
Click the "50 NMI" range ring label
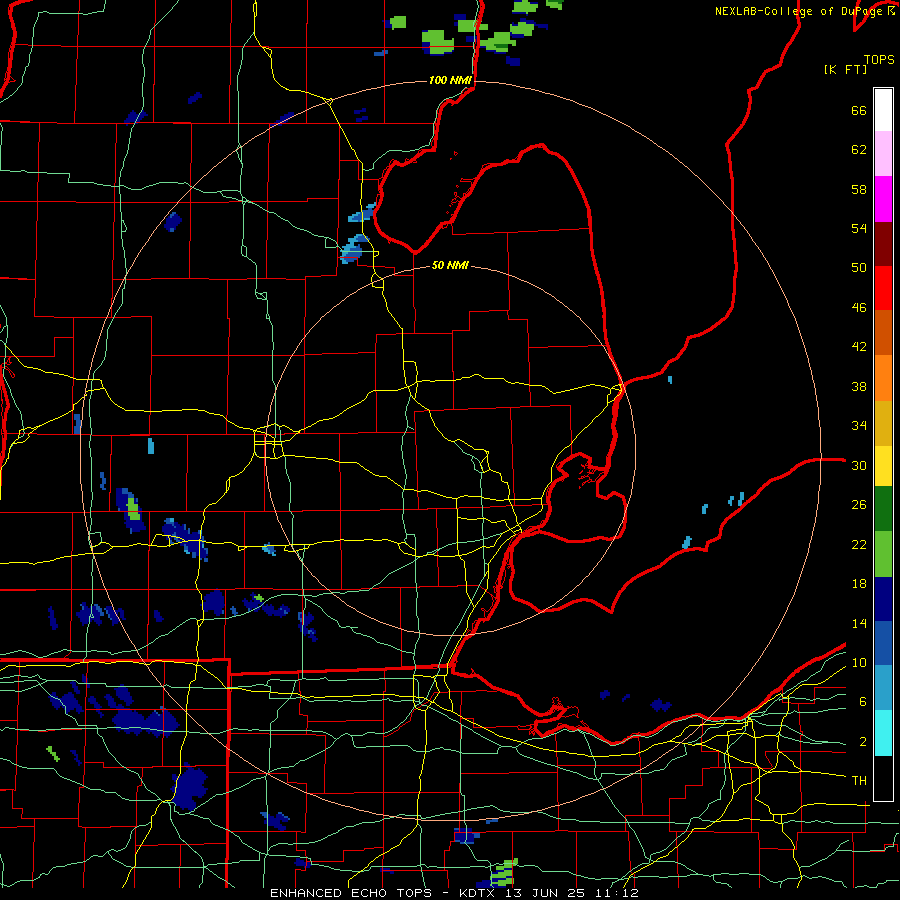click(450, 266)
